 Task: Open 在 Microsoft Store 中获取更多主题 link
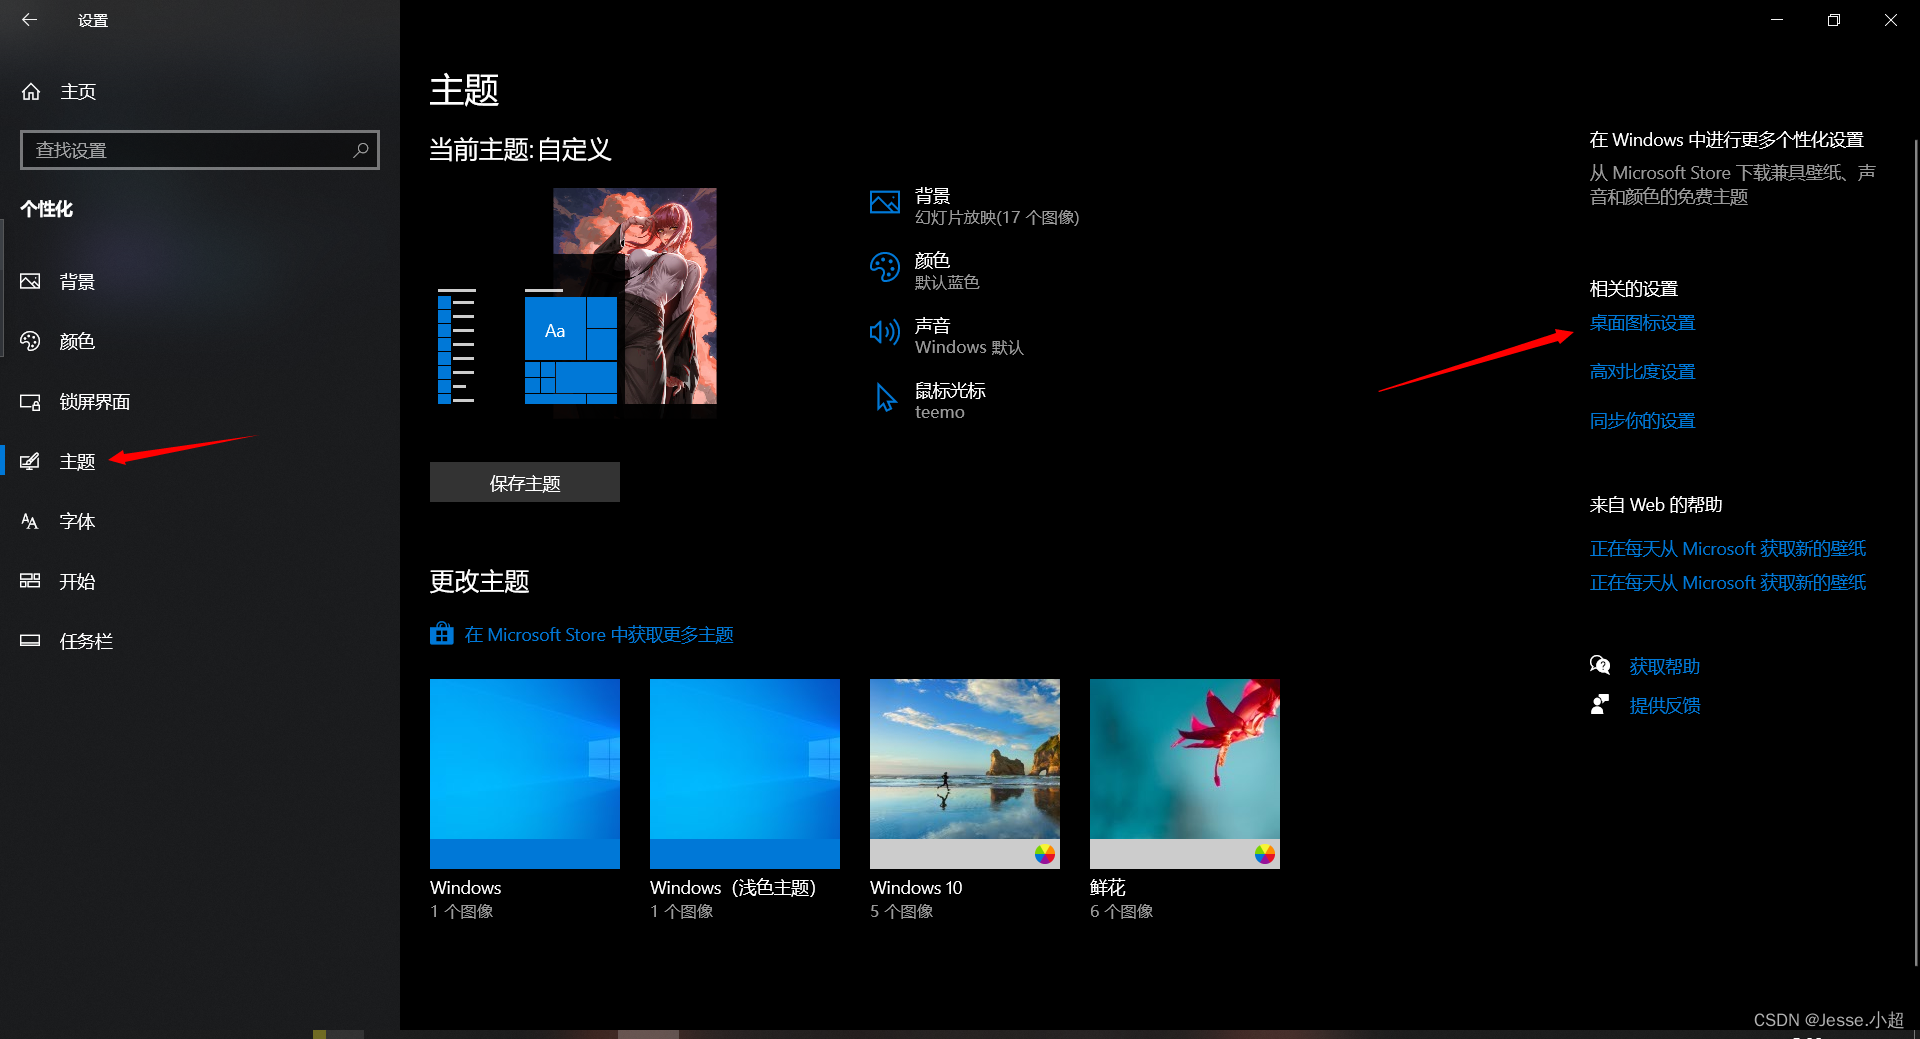click(x=599, y=635)
